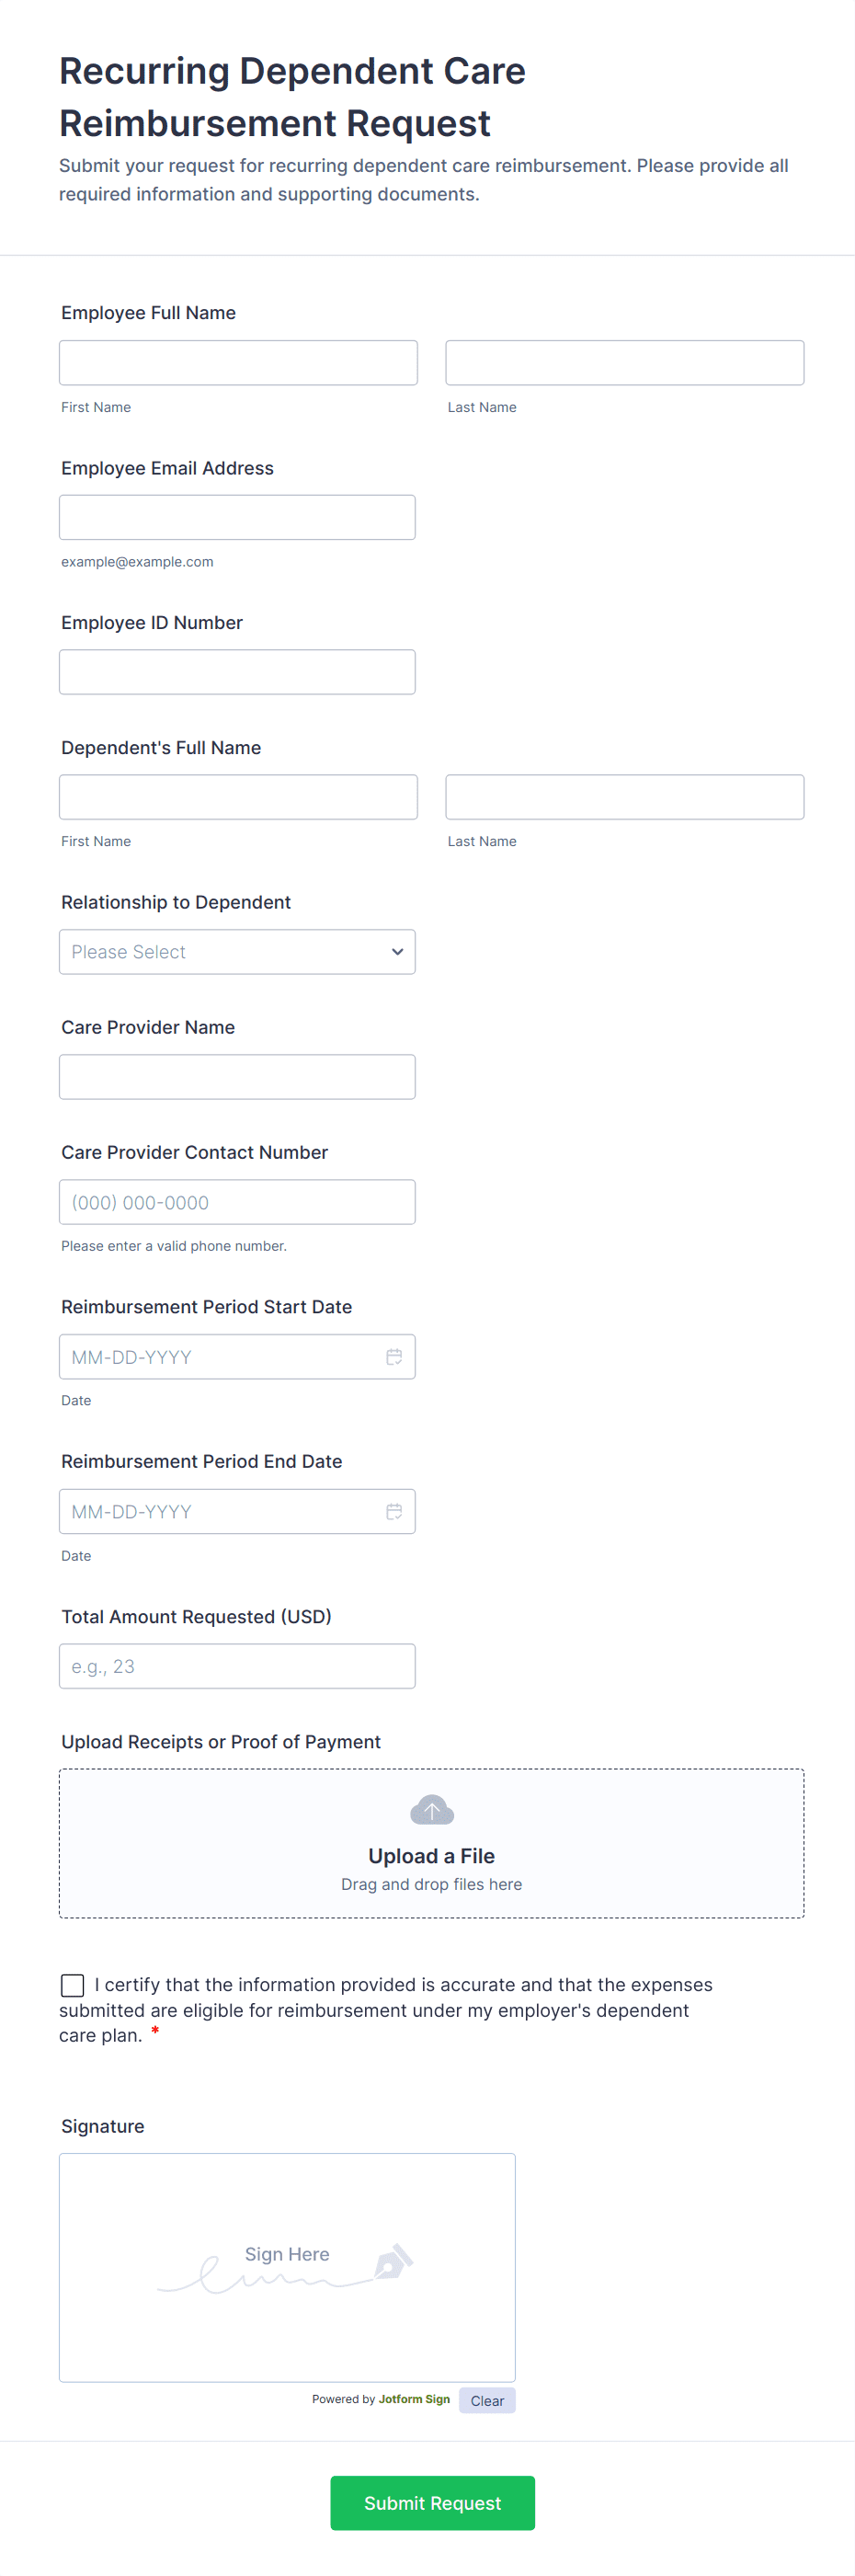Click the dropdown chevron arrow
Image resolution: width=855 pixels, height=2576 pixels.
pos(397,952)
